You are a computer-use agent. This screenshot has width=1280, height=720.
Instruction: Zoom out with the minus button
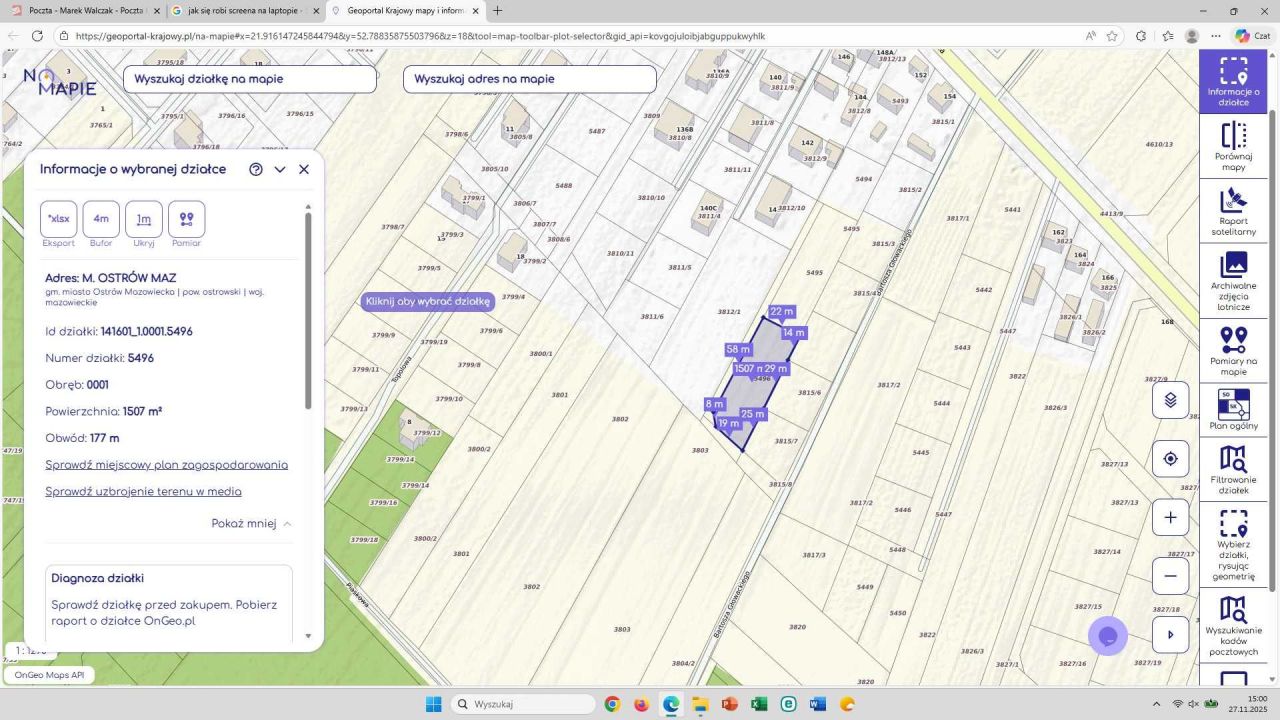coord(1170,576)
